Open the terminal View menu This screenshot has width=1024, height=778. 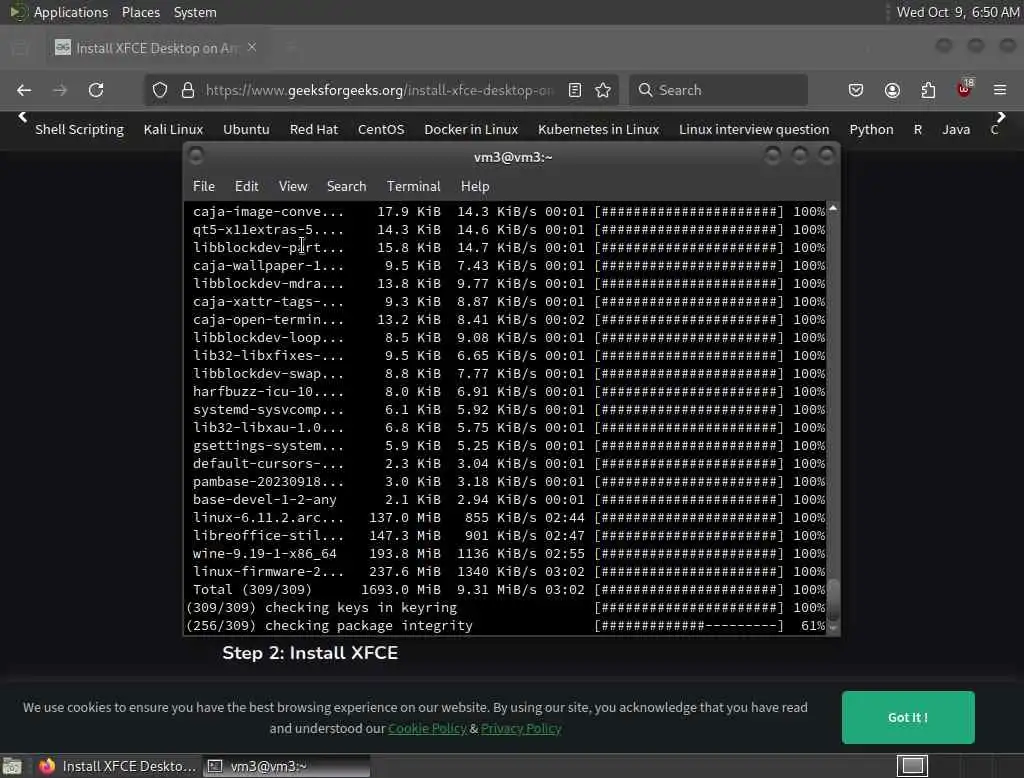293,186
